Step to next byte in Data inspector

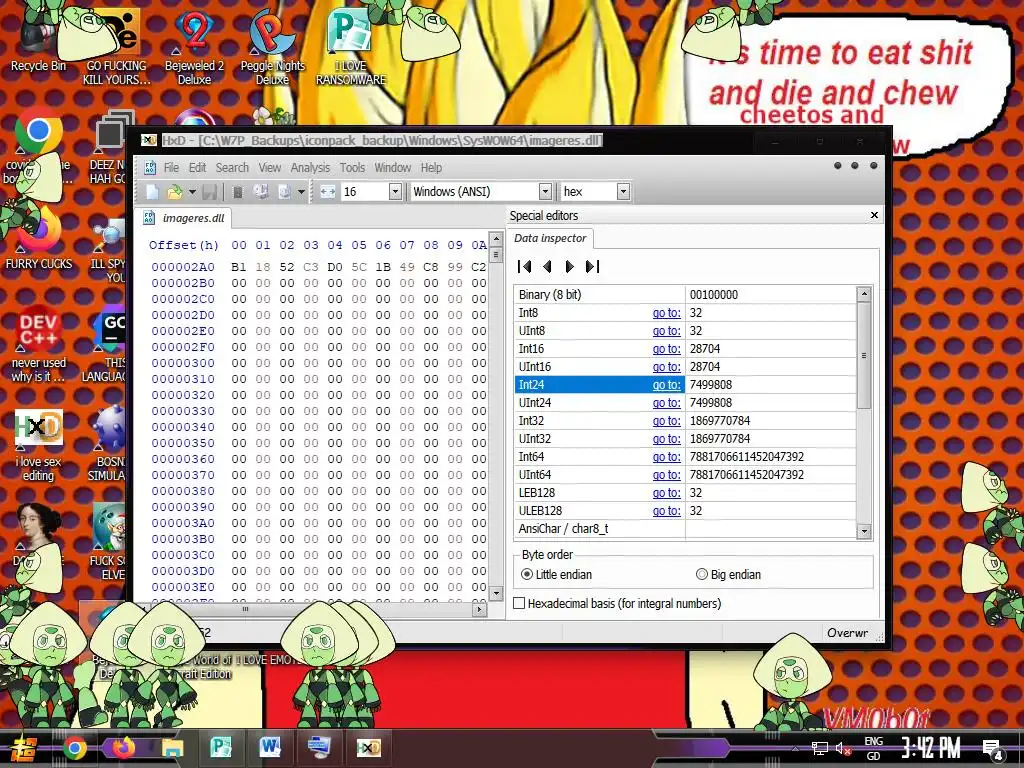coord(569,266)
